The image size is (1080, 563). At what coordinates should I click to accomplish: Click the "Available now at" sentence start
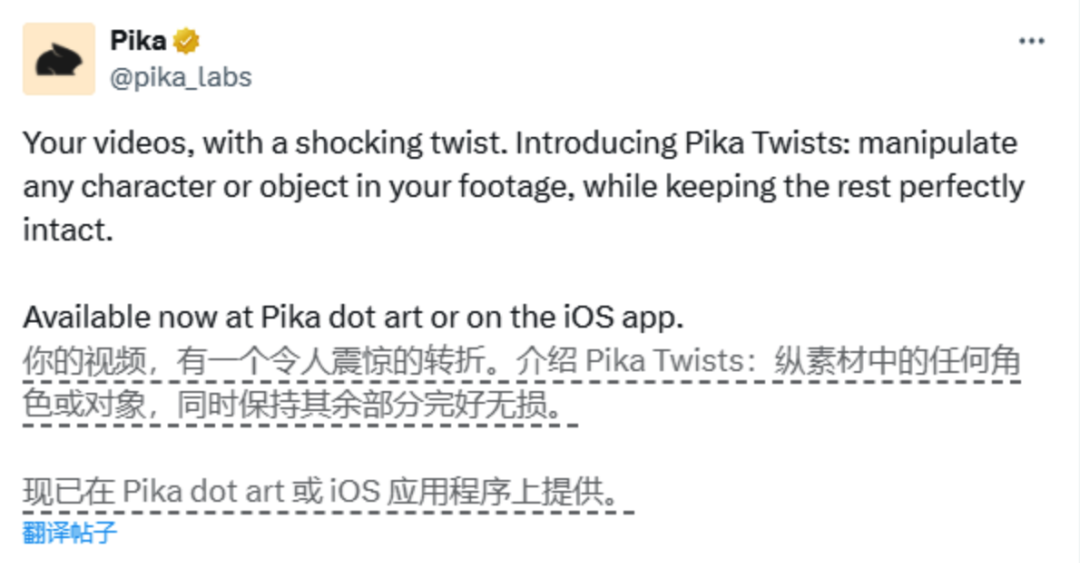tap(138, 318)
